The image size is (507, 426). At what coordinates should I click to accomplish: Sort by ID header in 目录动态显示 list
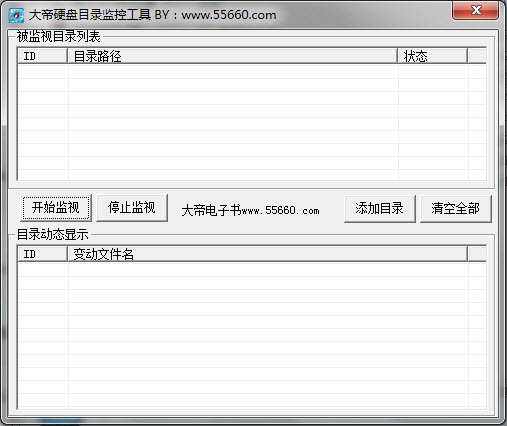click(42, 254)
